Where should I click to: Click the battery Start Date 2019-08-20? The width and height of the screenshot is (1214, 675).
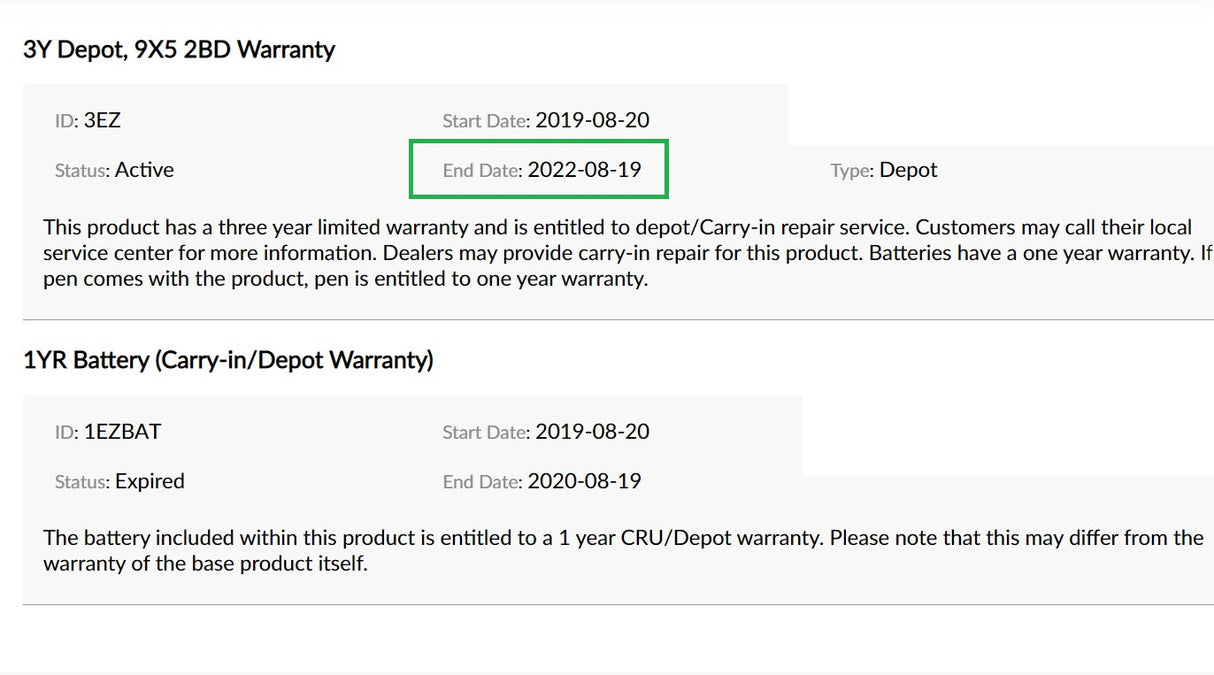(x=546, y=432)
